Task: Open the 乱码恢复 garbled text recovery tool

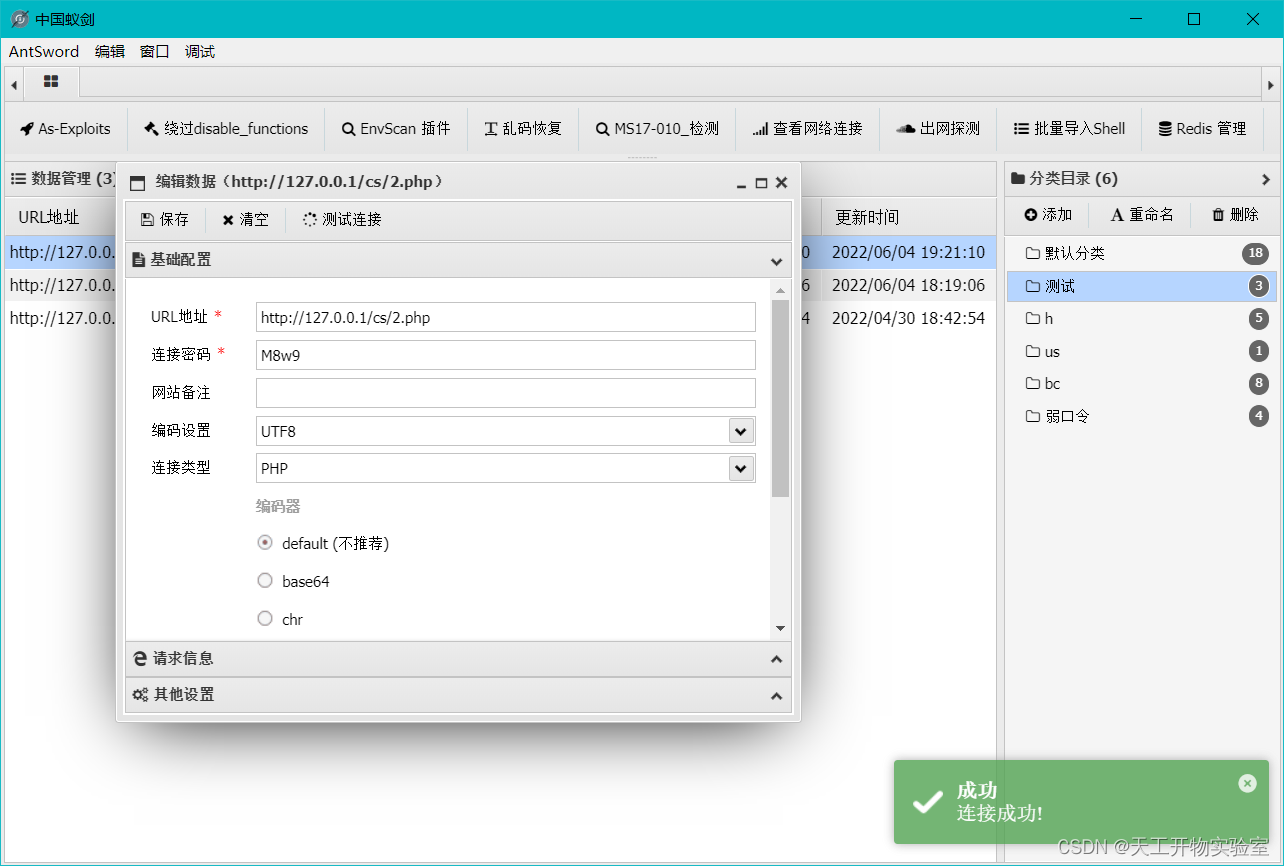Action: tap(523, 129)
